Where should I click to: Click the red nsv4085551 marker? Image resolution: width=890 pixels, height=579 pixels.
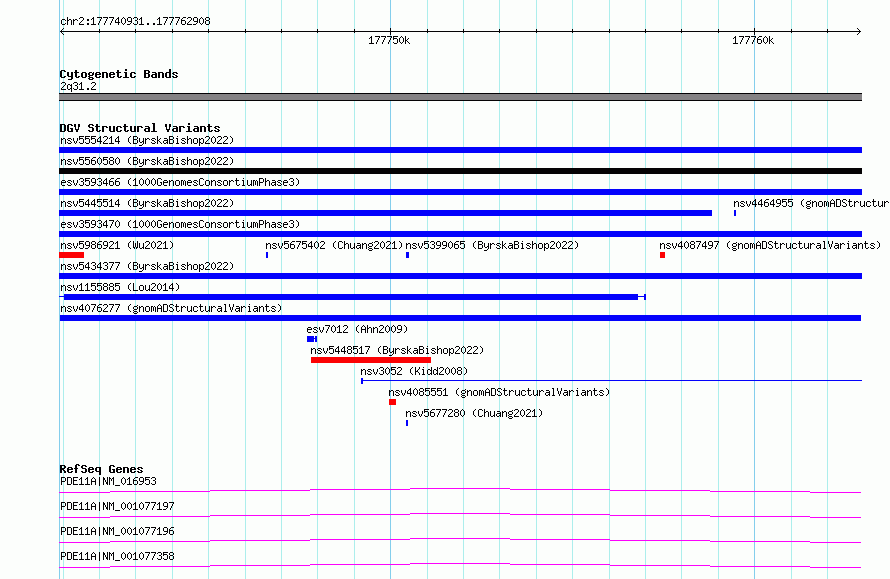point(392,402)
